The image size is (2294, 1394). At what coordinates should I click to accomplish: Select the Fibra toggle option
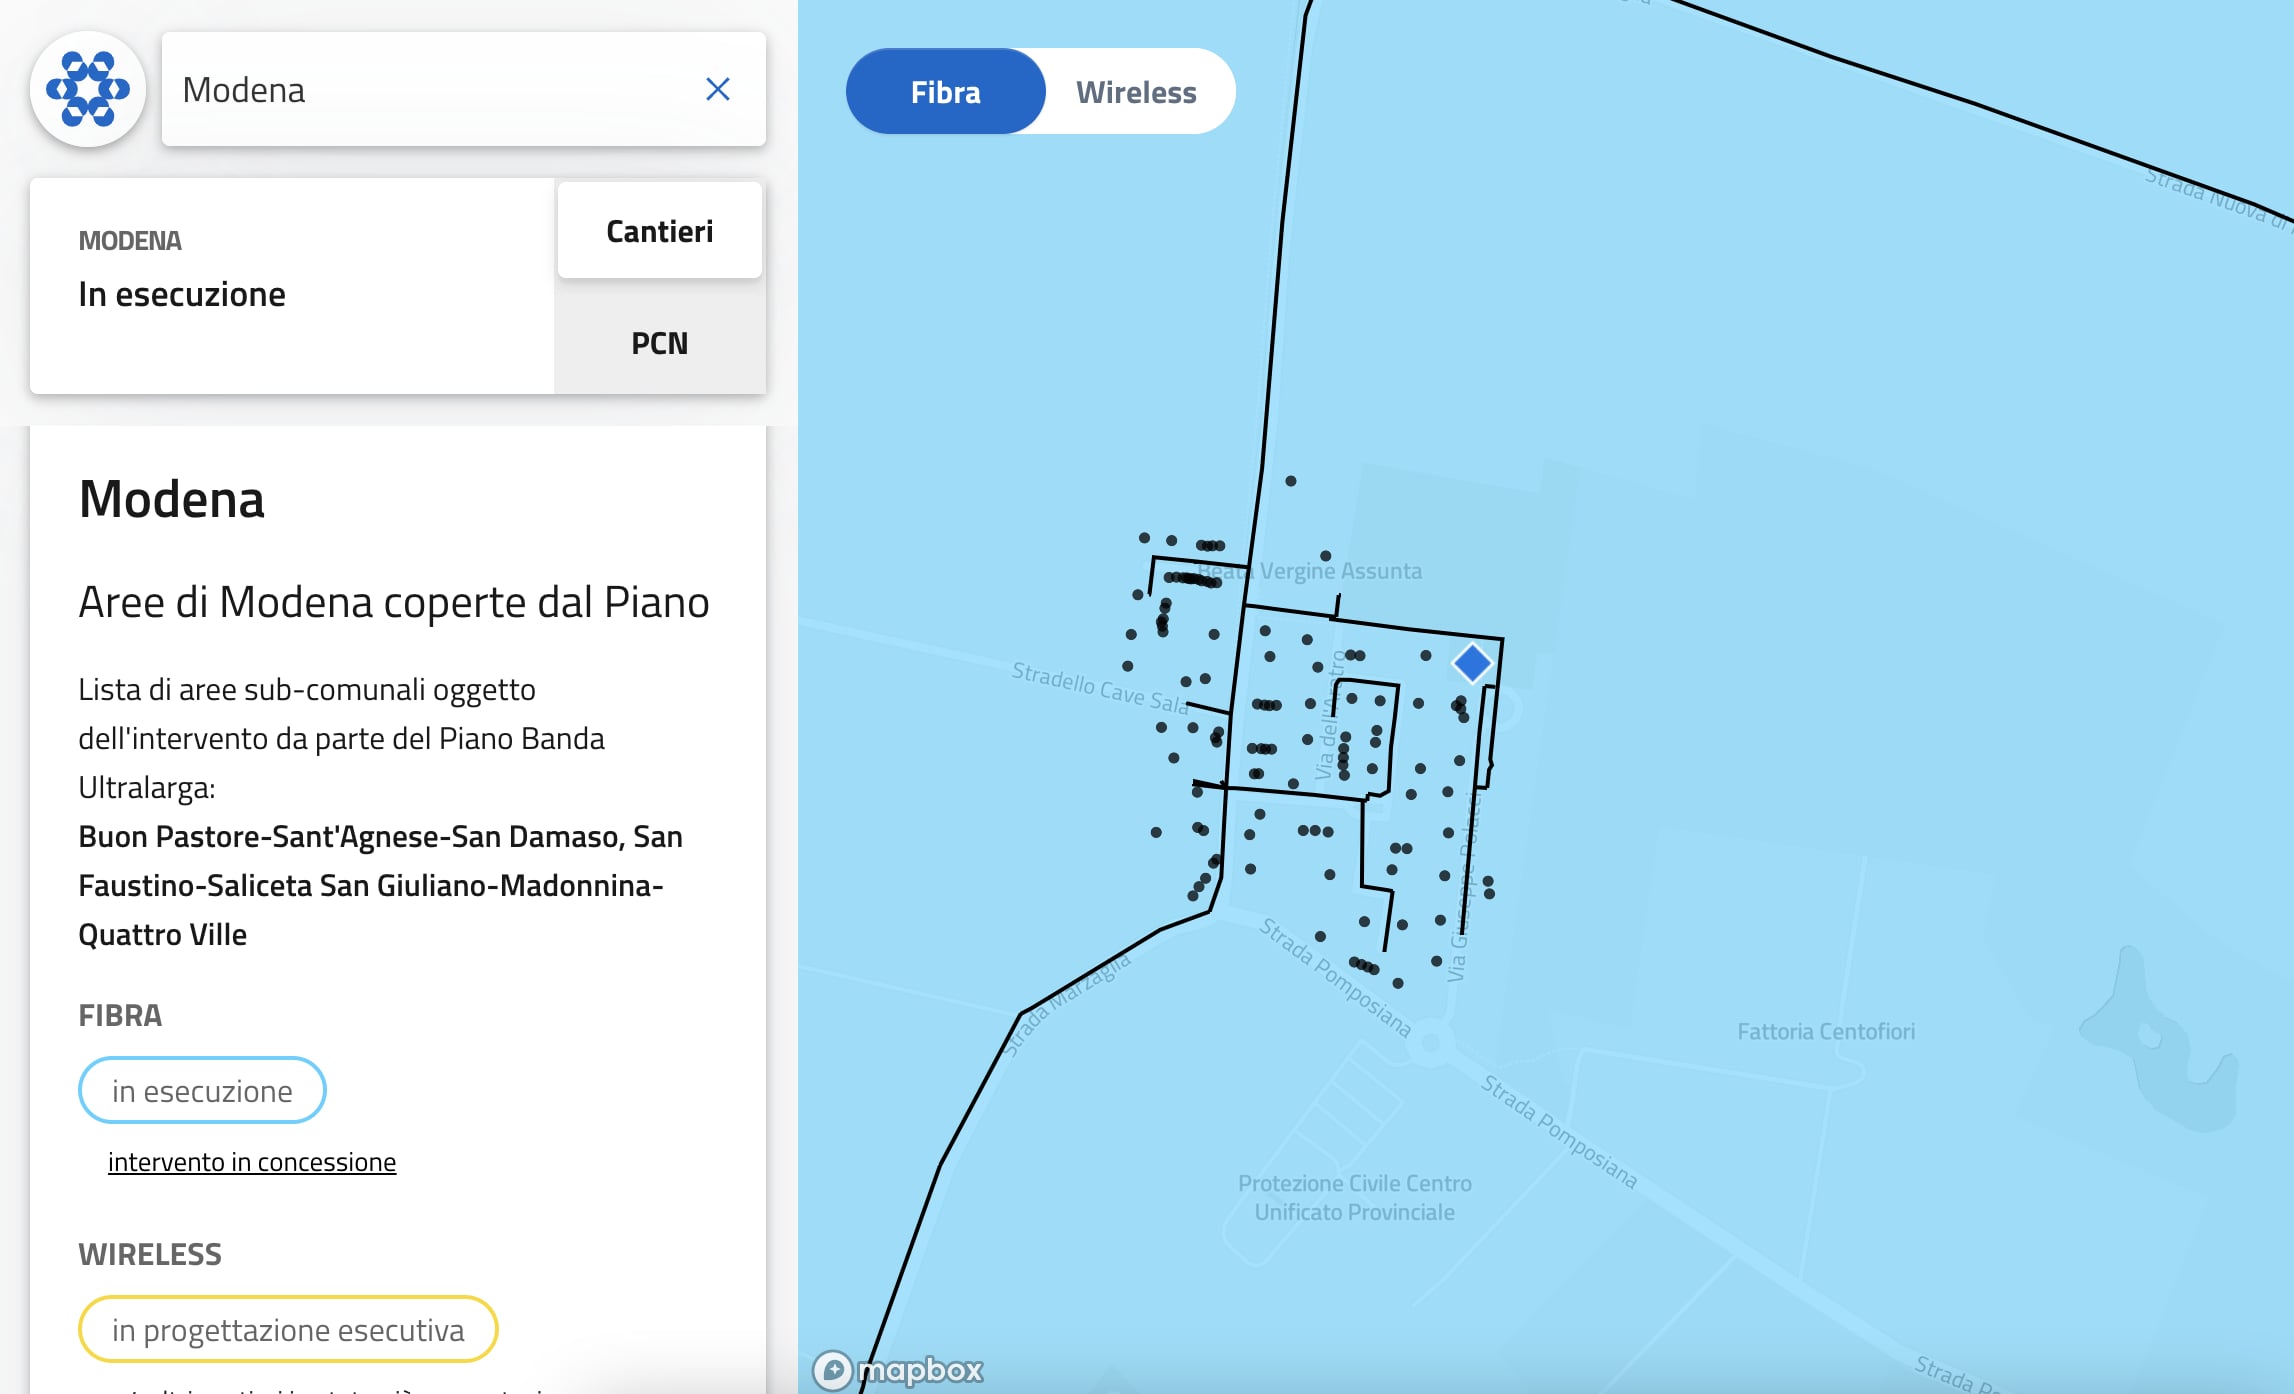(945, 92)
